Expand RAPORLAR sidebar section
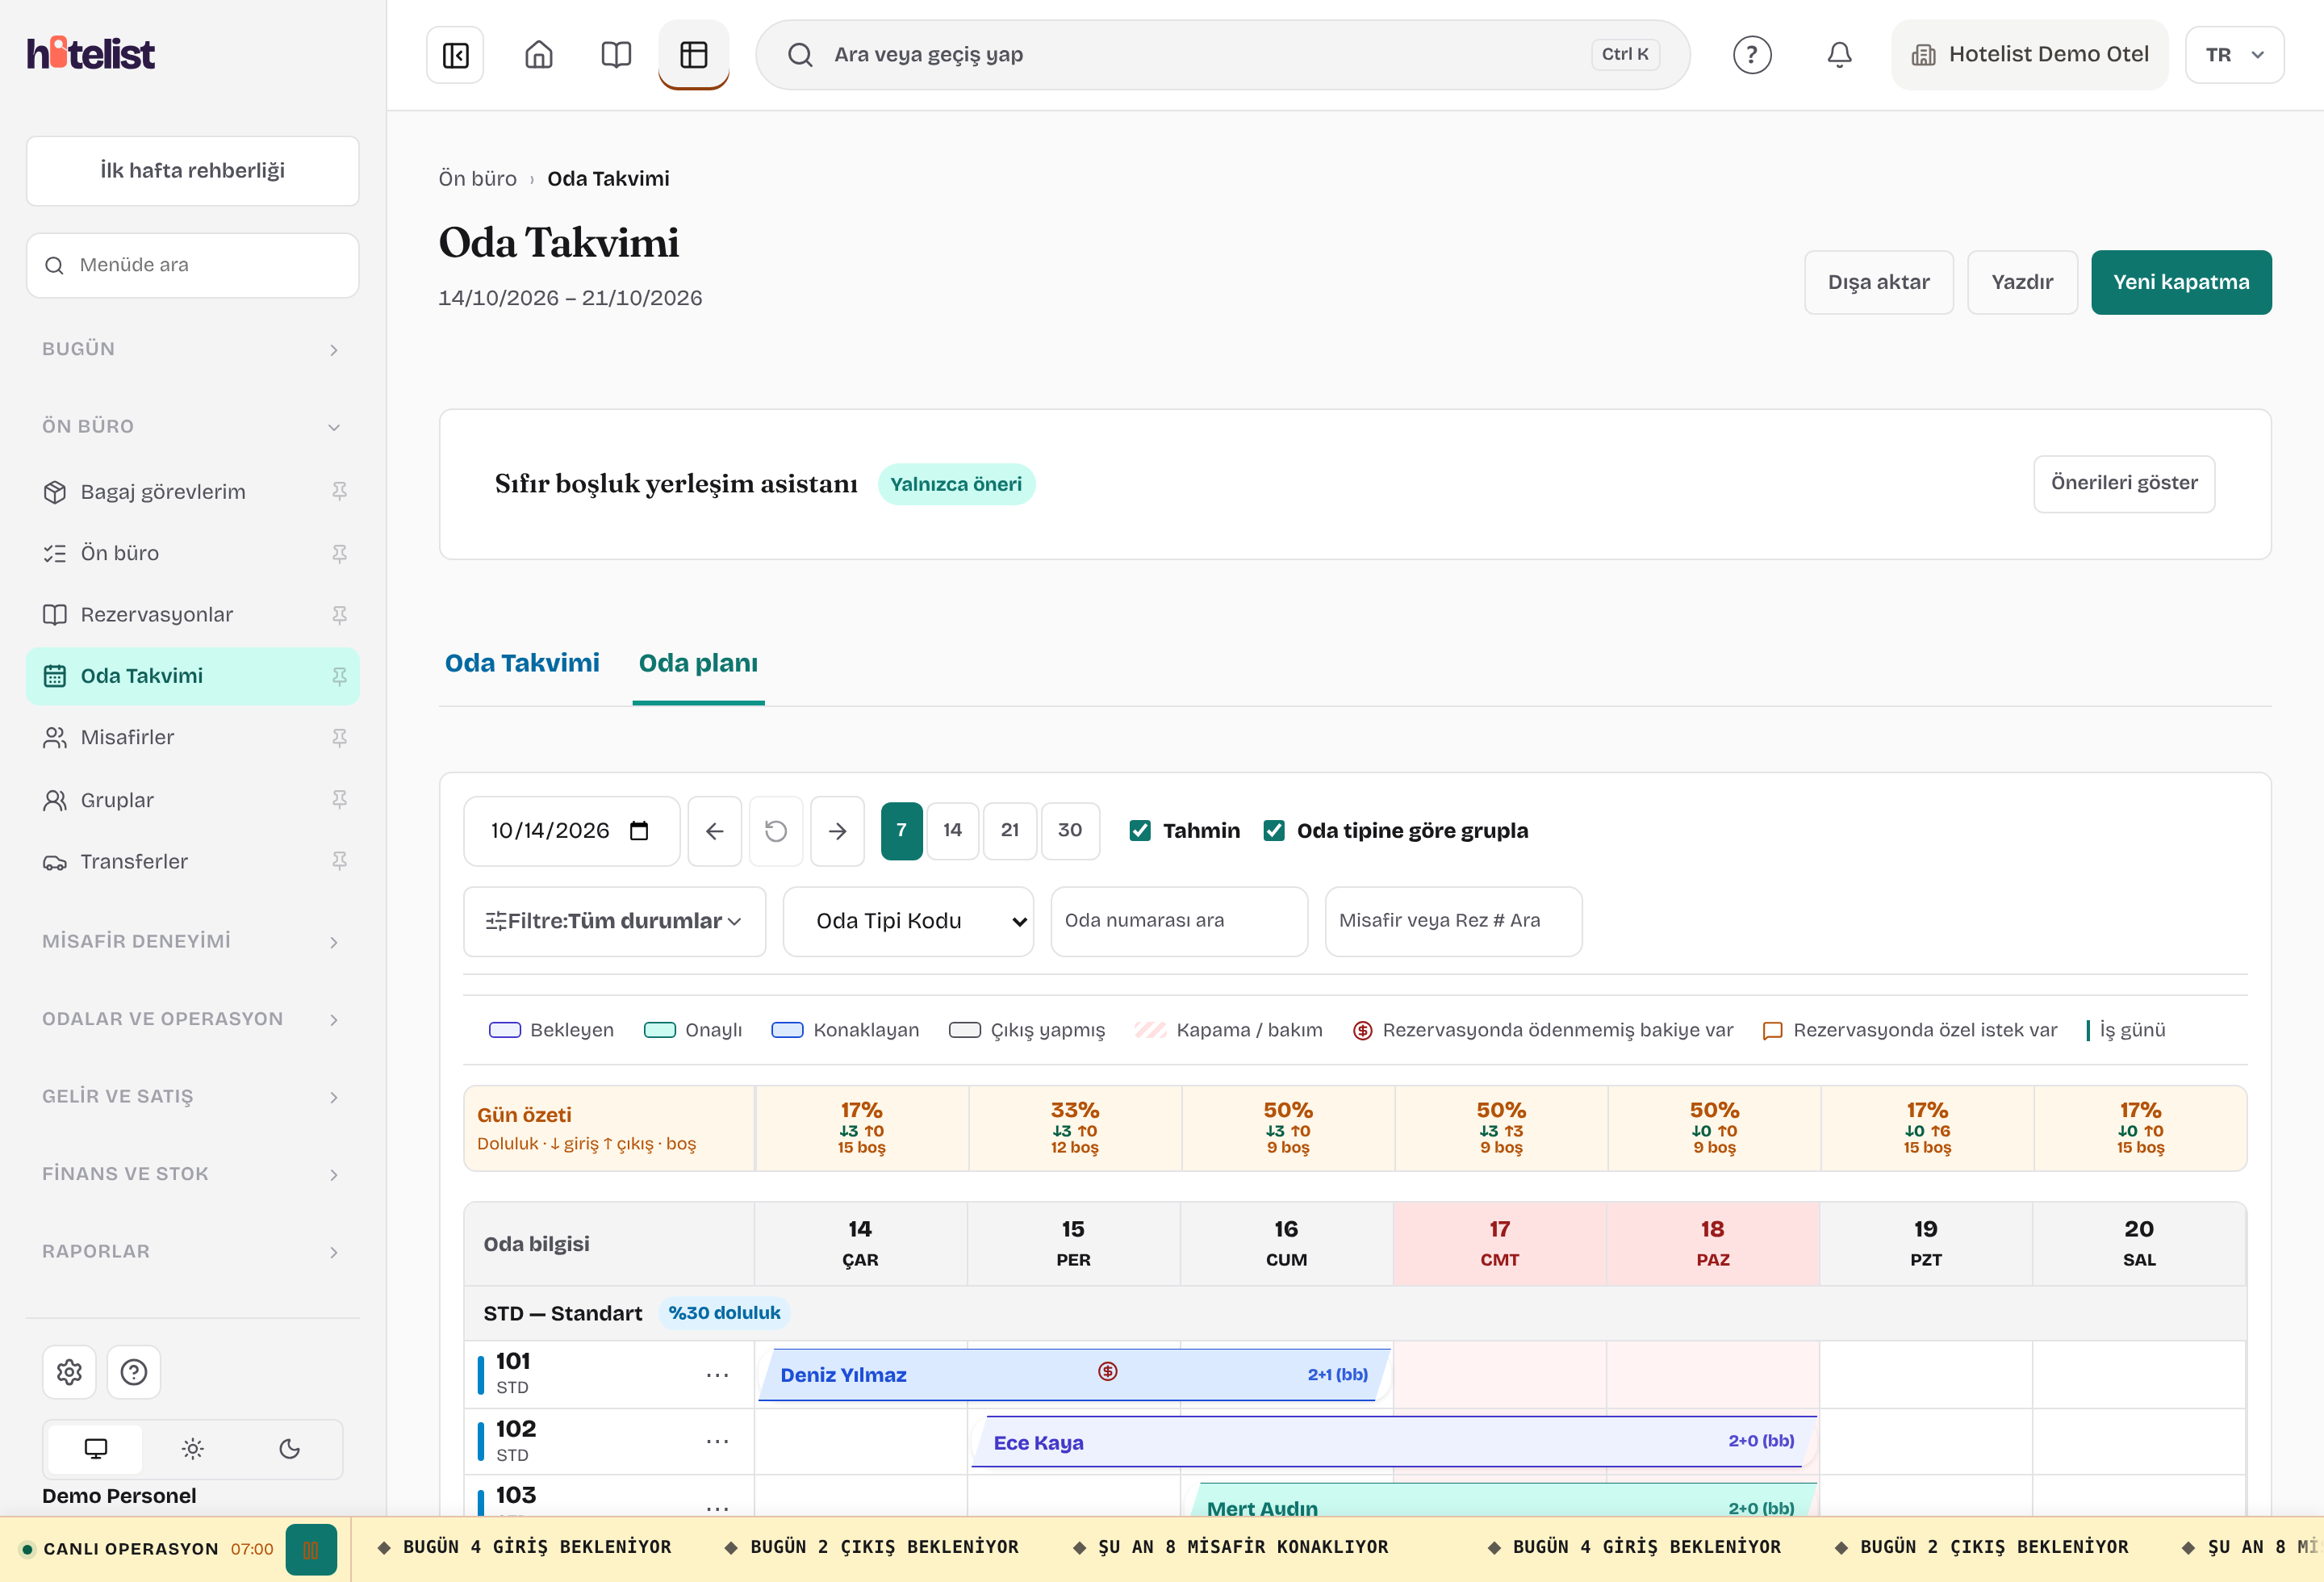This screenshot has height=1582, width=2324. tap(192, 1251)
